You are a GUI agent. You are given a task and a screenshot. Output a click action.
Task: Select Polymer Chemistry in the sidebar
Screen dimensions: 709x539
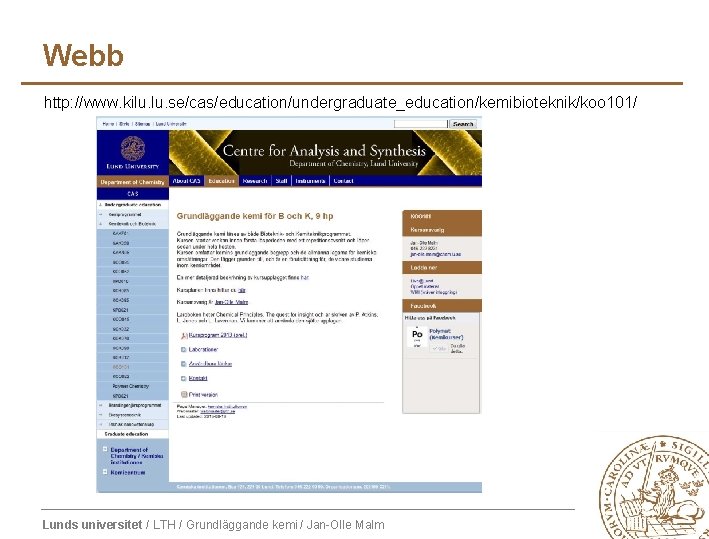131,386
